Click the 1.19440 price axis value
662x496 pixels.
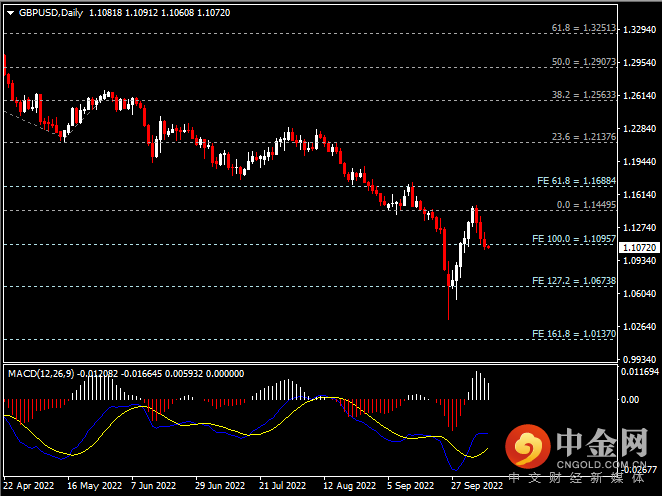click(x=639, y=162)
